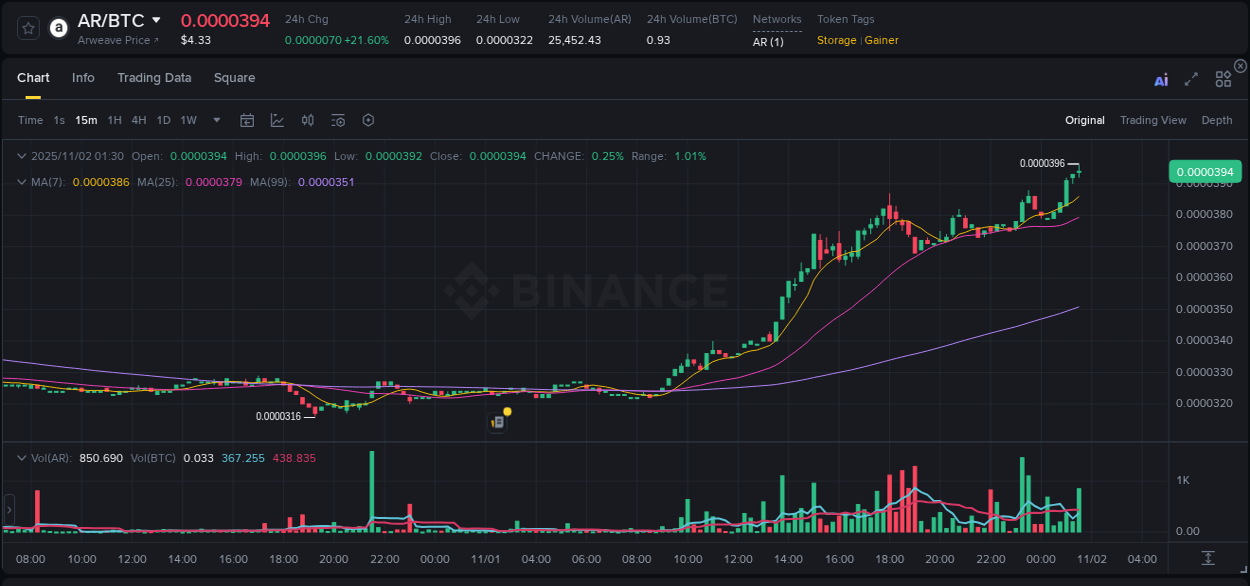Open the chart settings hexagon icon
The width and height of the screenshot is (1250, 586).
(368, 120)
